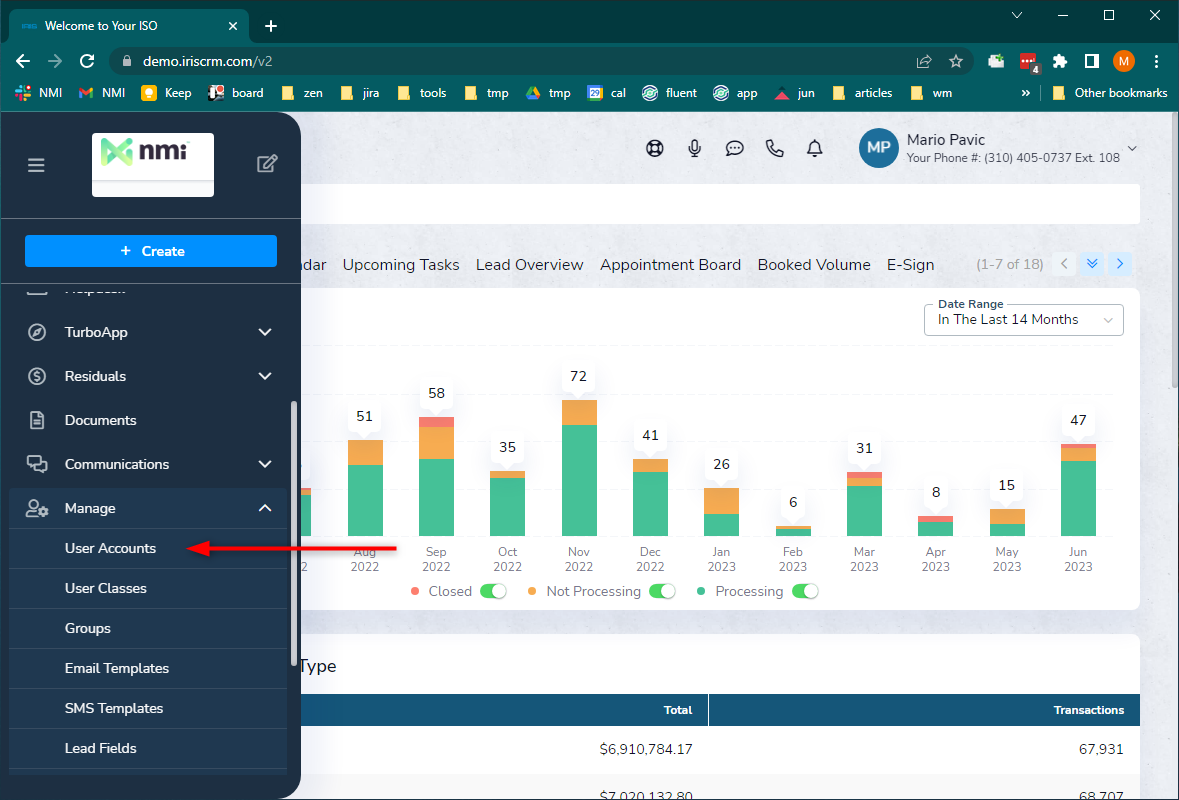Collapse the Manage submenu
The height and width of the screenshot is (800, 1179).
[x=265, y=508]
